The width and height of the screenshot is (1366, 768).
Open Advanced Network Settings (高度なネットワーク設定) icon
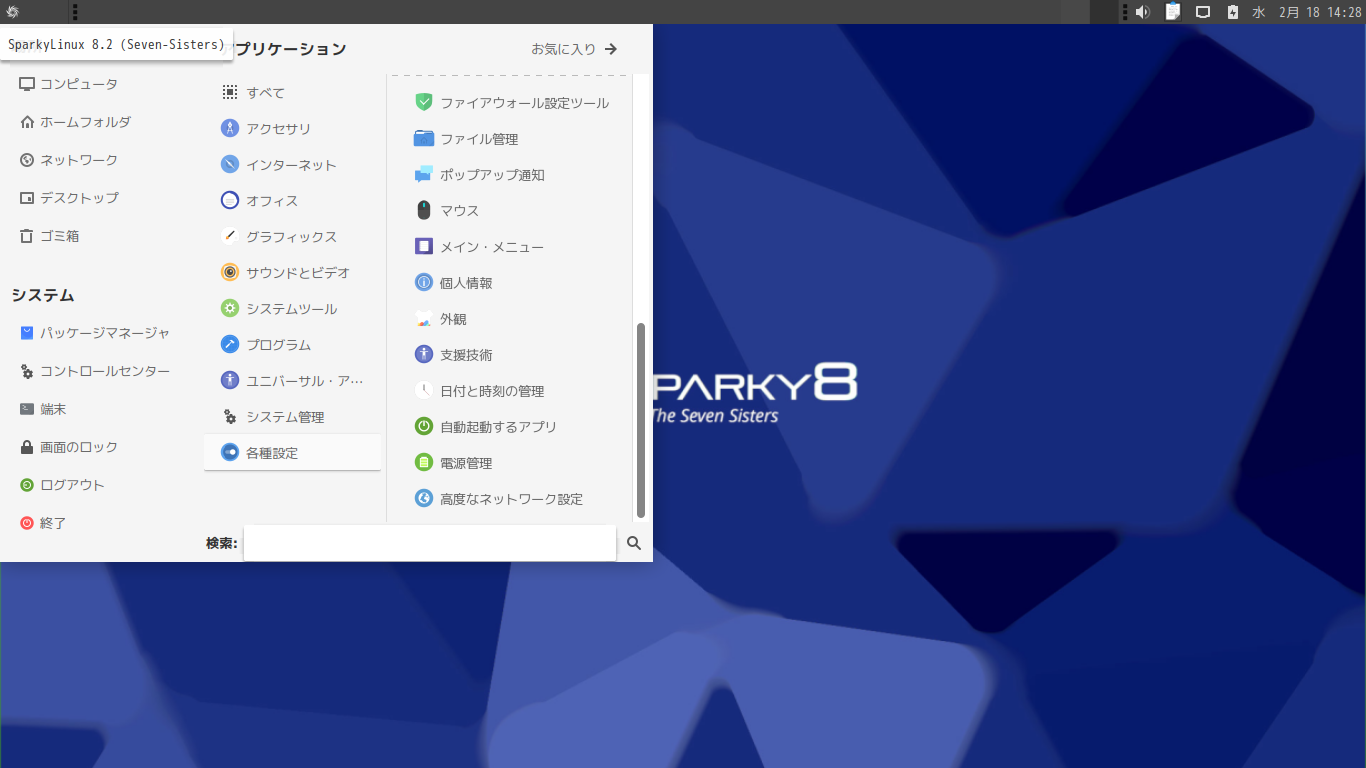coord(423,498)
